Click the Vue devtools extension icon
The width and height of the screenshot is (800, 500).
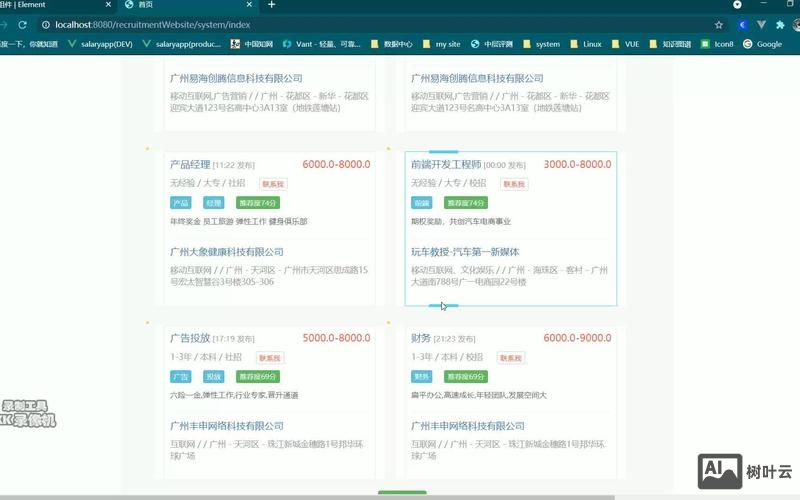pyautogui.click(x=761, y=24)
